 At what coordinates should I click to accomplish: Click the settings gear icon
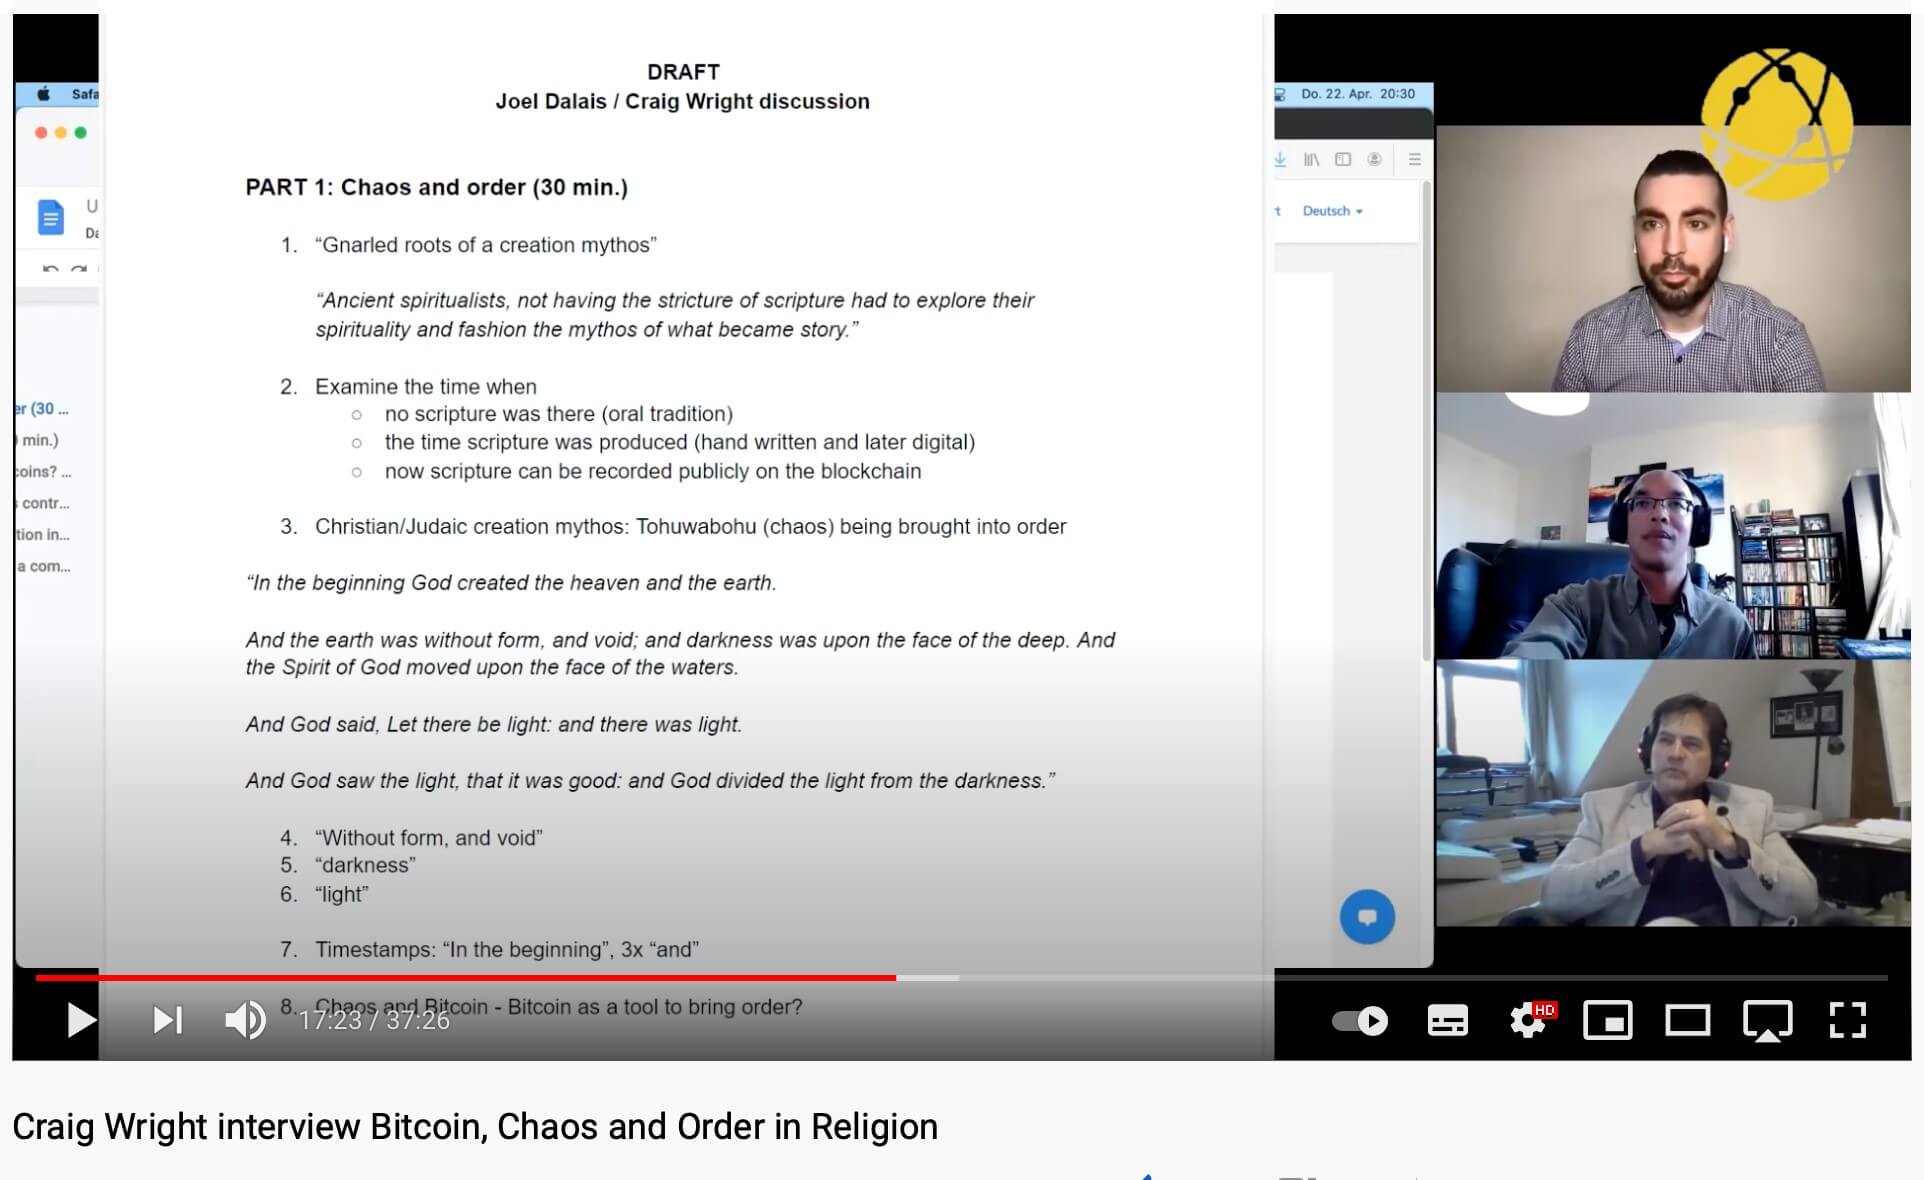click(x=1524, y=1021)
